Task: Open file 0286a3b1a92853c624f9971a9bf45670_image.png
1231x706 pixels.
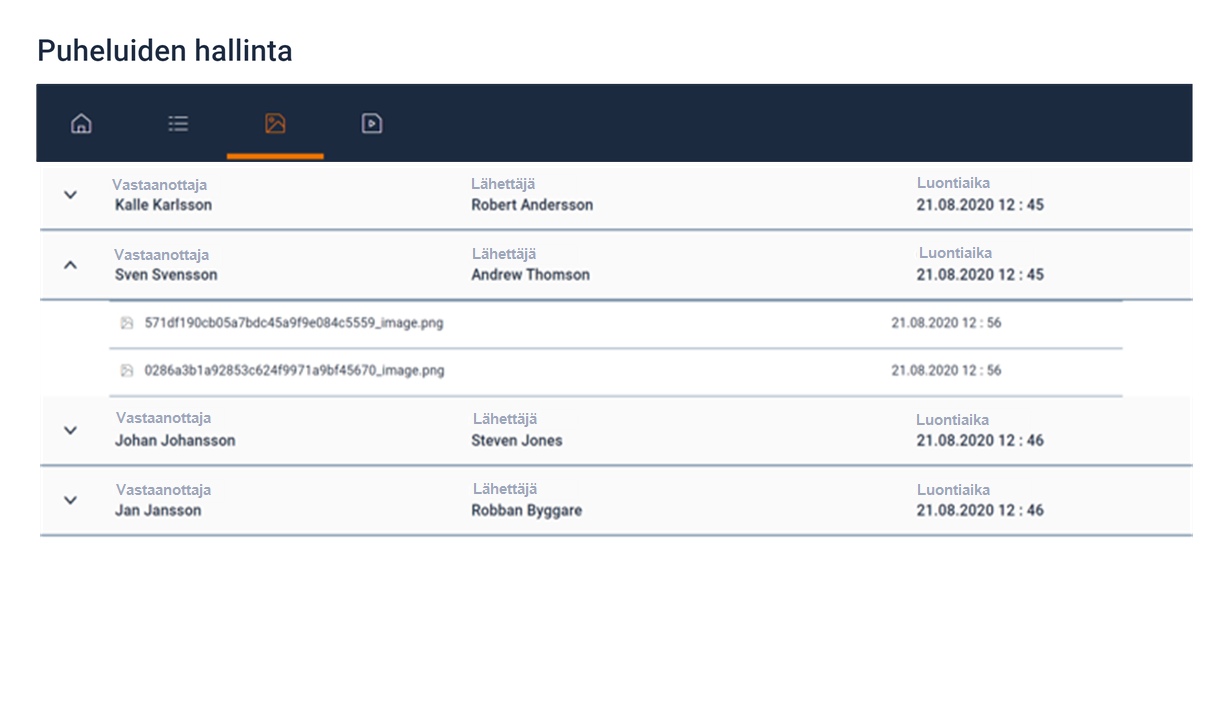Action: coord(294,371)
